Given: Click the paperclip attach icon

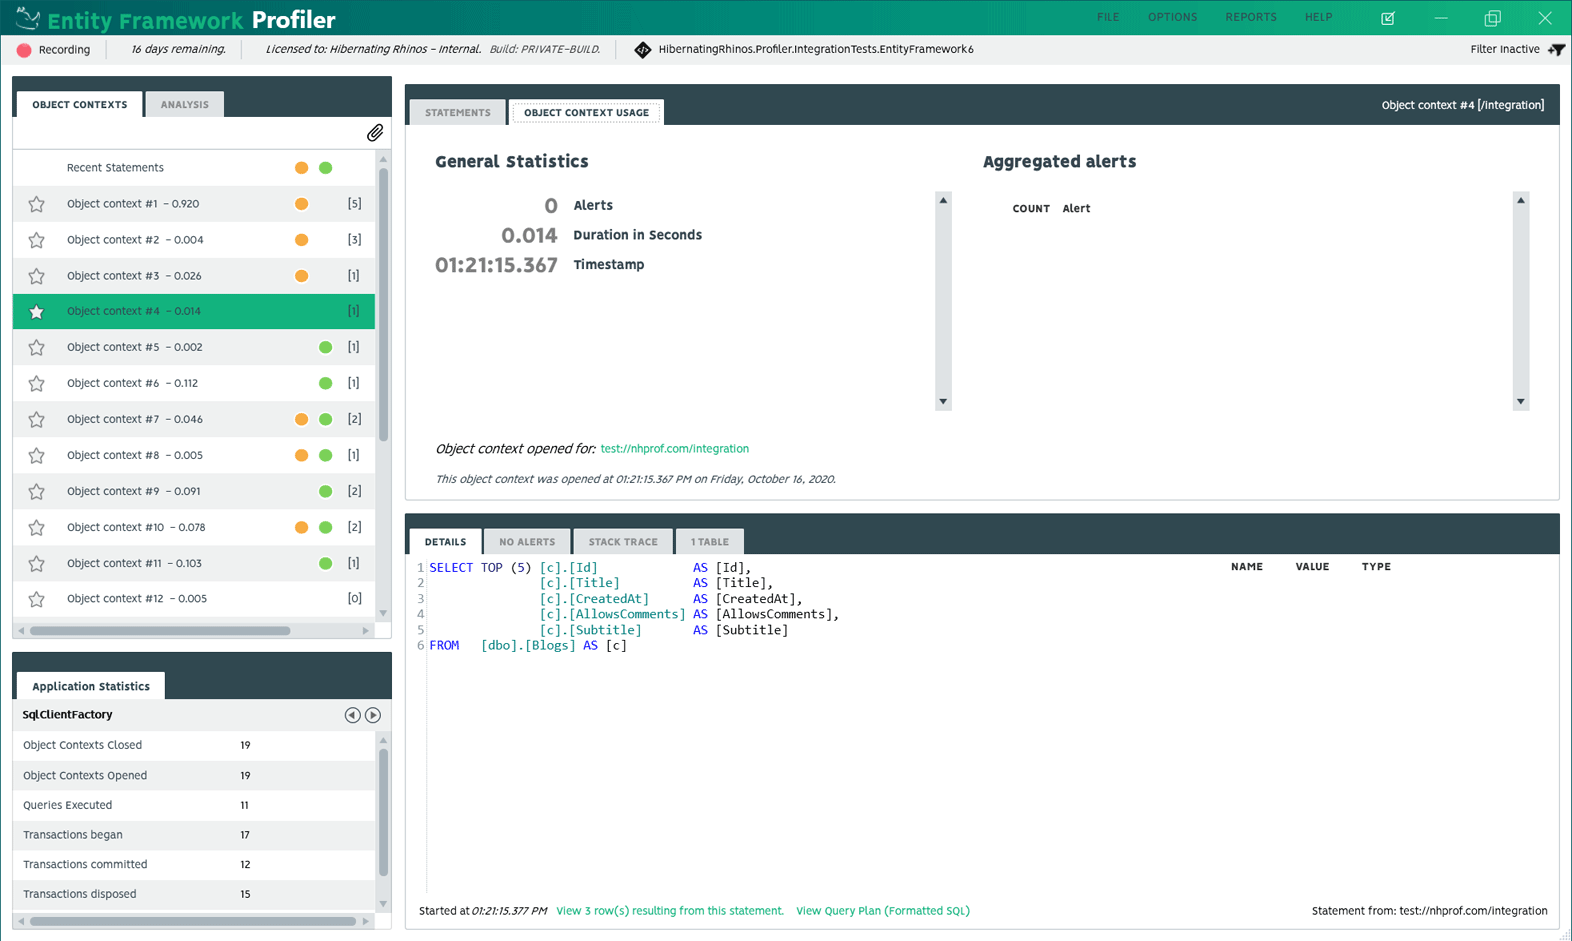Looking at the screenshot, I should 375,133.
